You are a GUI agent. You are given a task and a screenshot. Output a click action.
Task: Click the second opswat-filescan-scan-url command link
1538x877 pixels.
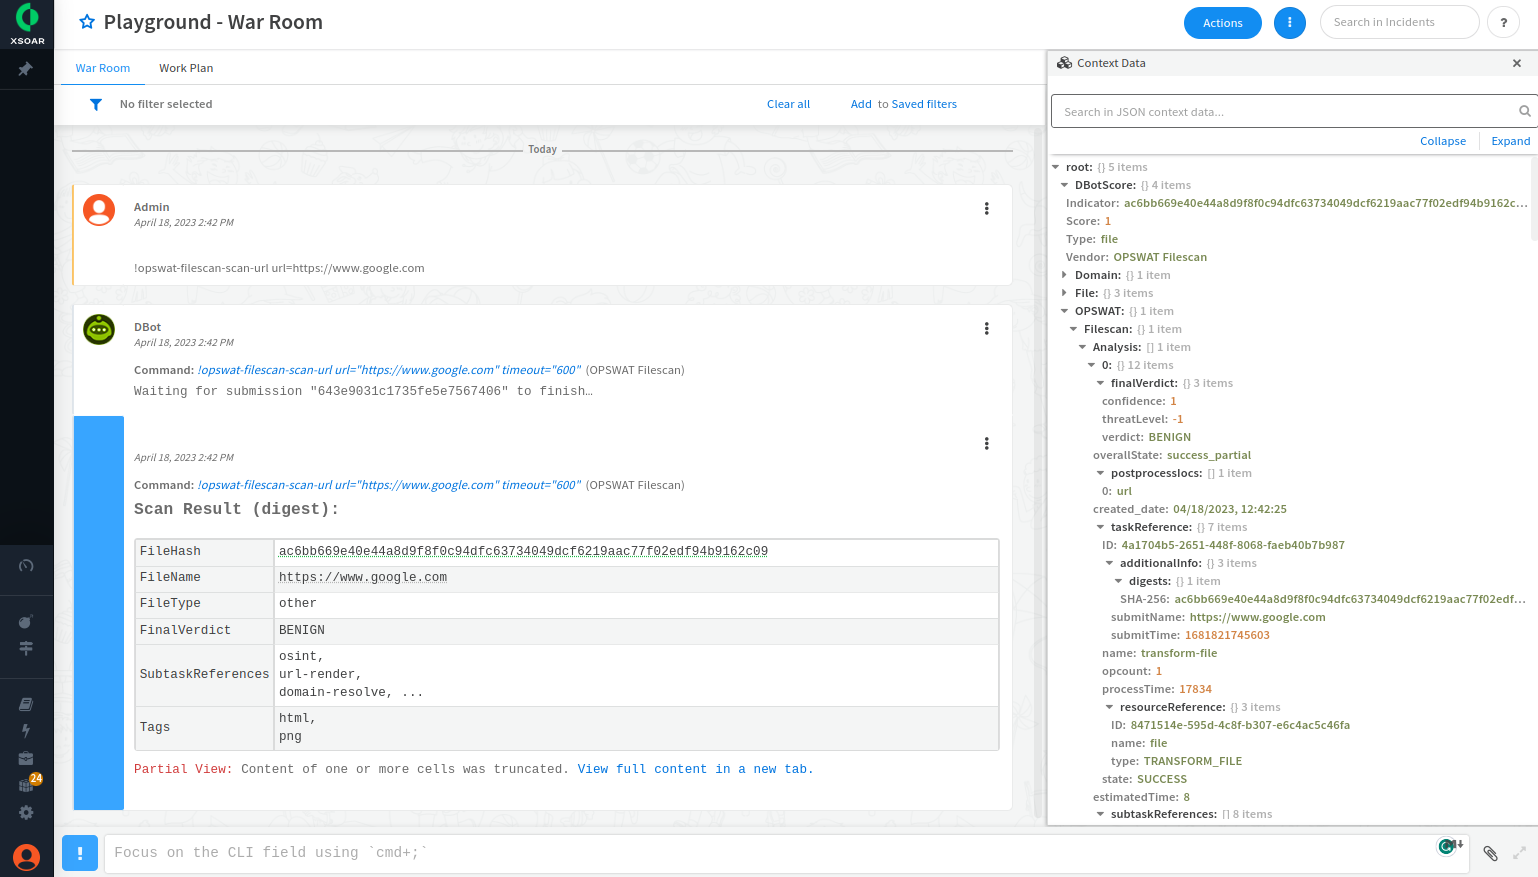pyautogui.click(x=389, y=485)
